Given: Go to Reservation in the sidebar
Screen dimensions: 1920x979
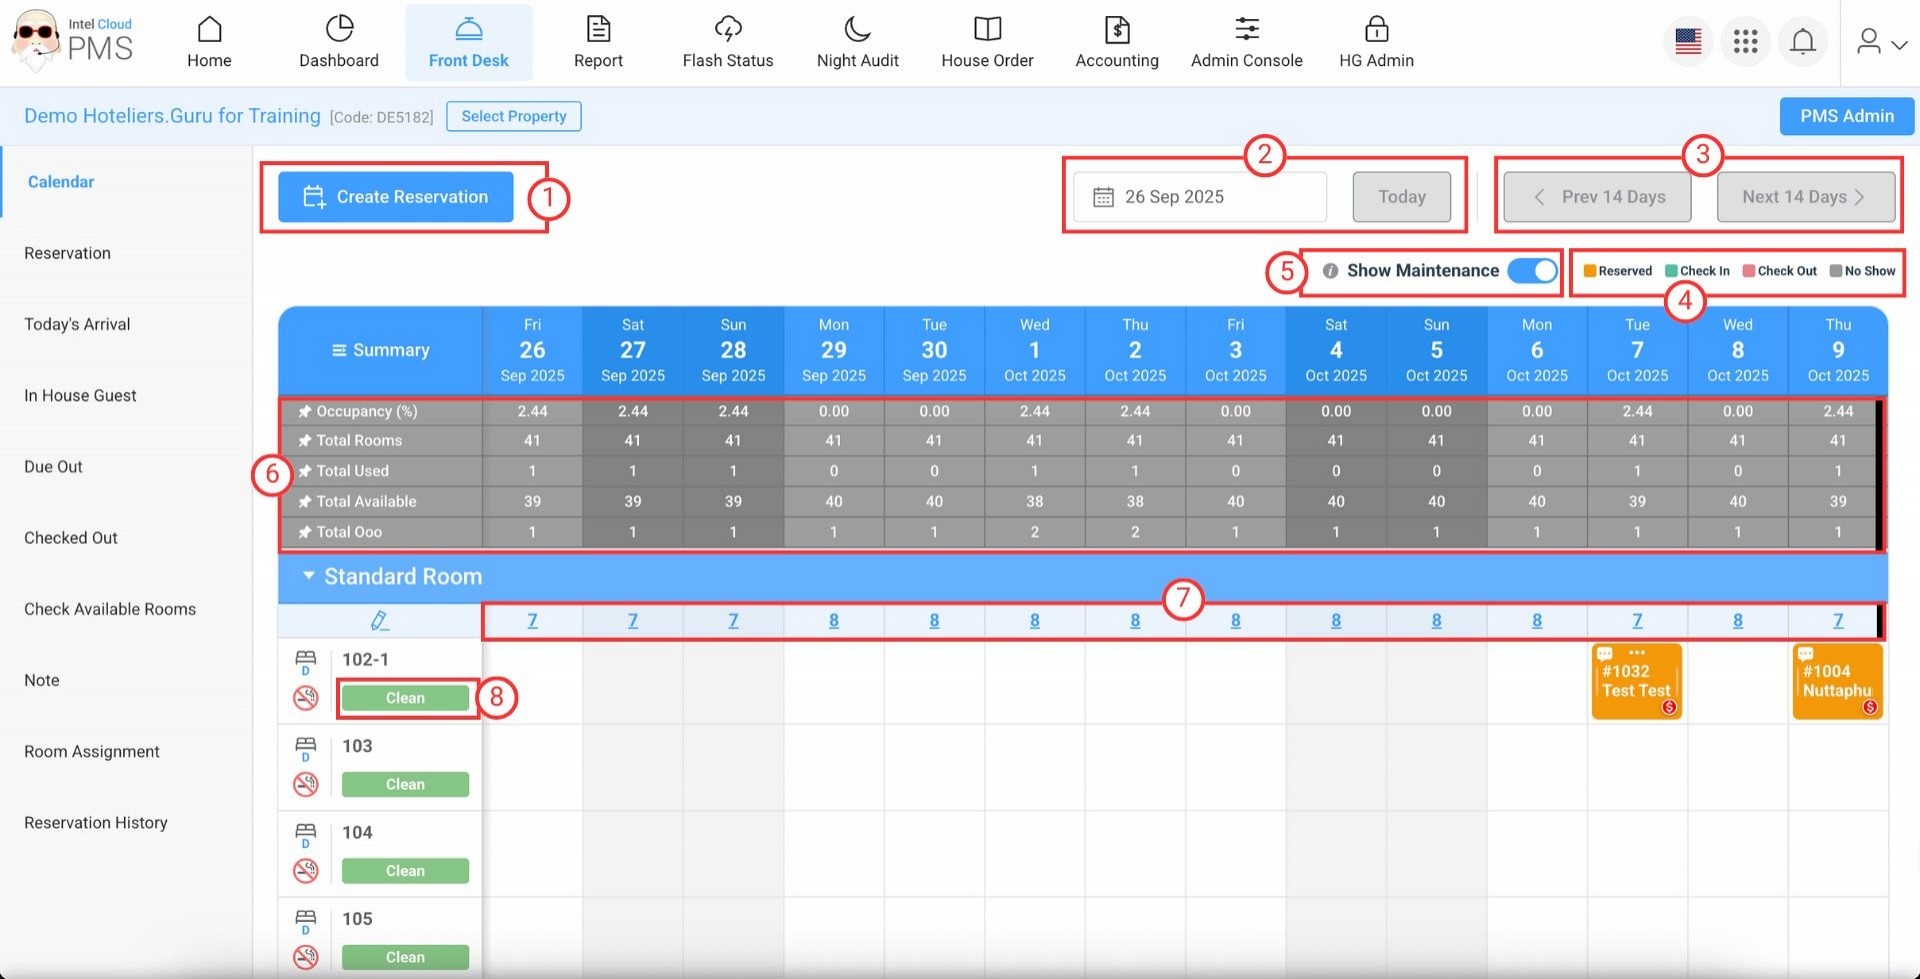Looking at the screenshot, I should (67, 253).
